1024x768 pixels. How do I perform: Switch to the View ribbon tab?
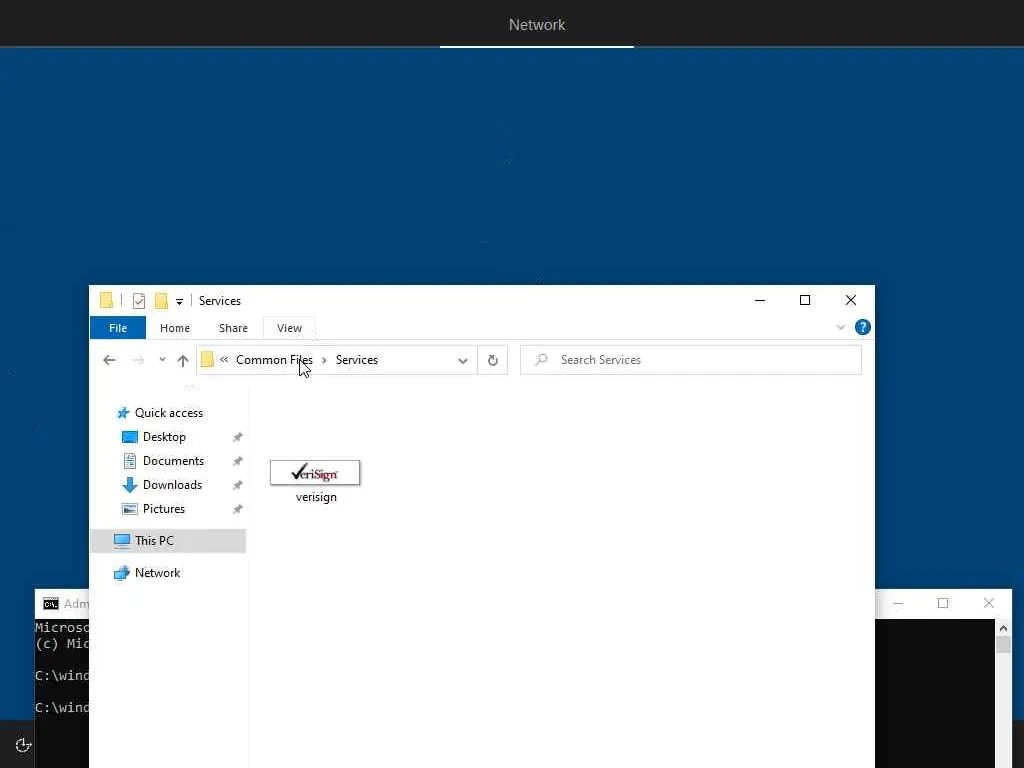(x=289, y=328)
